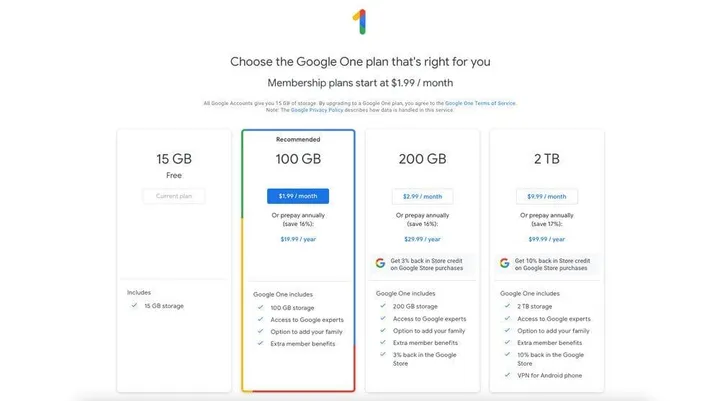The image size is (720, 401).
Task: Choose the $99.99 / year option
Action: coord(546,240)
